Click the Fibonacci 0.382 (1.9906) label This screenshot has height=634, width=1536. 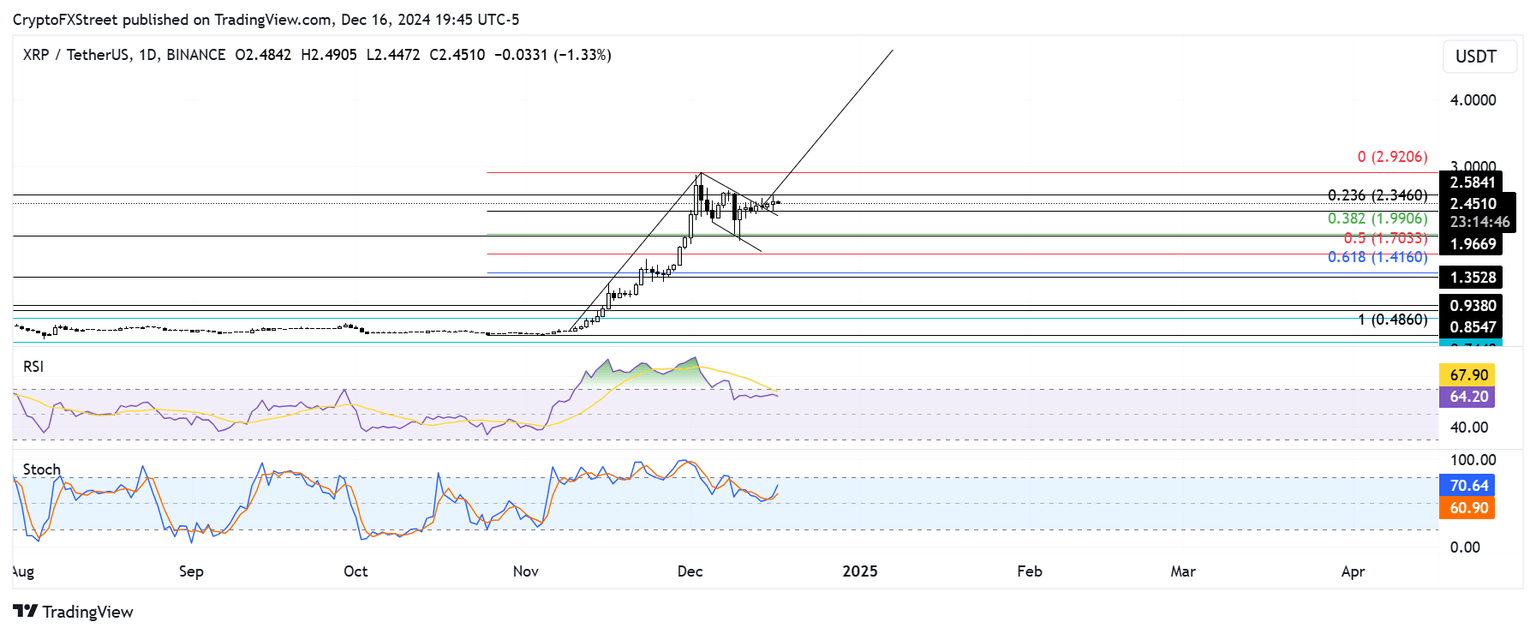(1378, 218)
